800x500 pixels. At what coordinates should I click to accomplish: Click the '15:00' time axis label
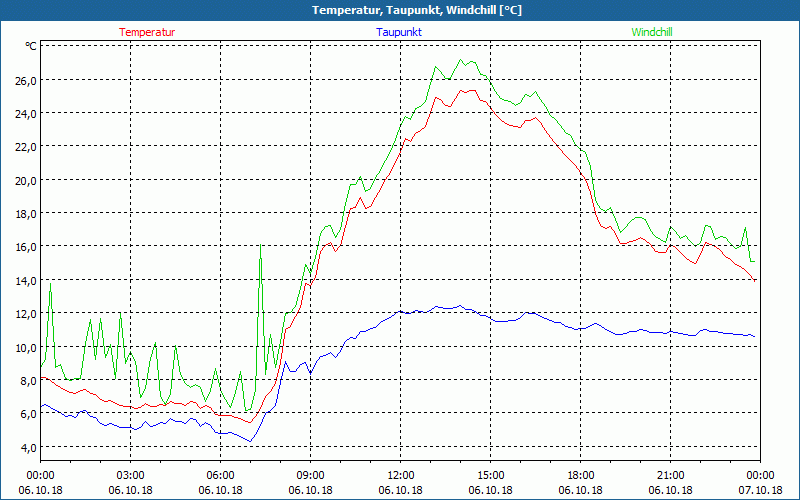click(490, 476)
